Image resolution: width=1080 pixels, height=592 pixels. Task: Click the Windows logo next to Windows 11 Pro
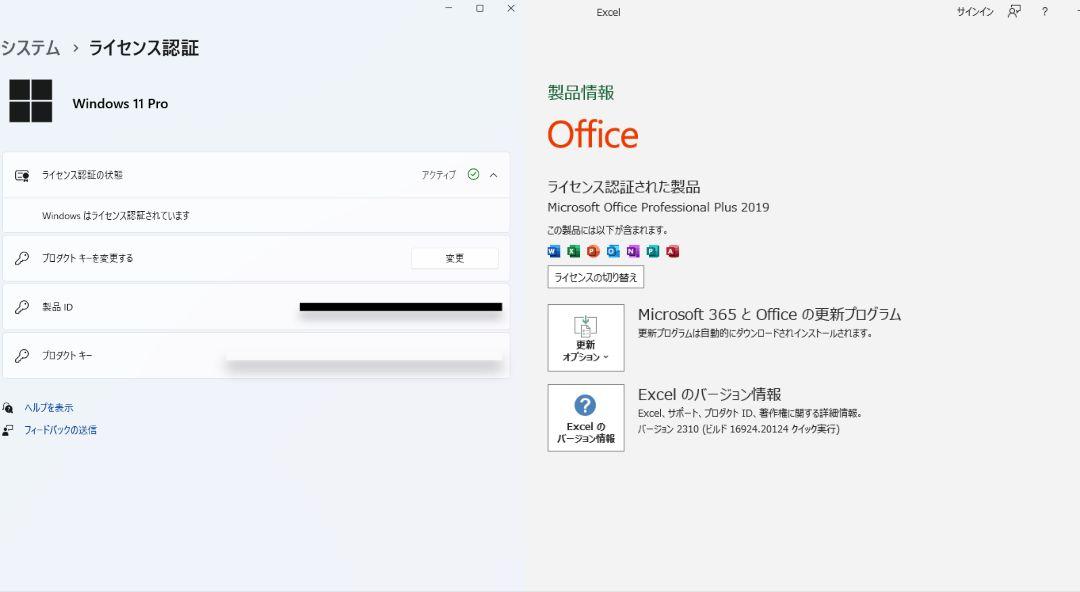tap(31, 101)
